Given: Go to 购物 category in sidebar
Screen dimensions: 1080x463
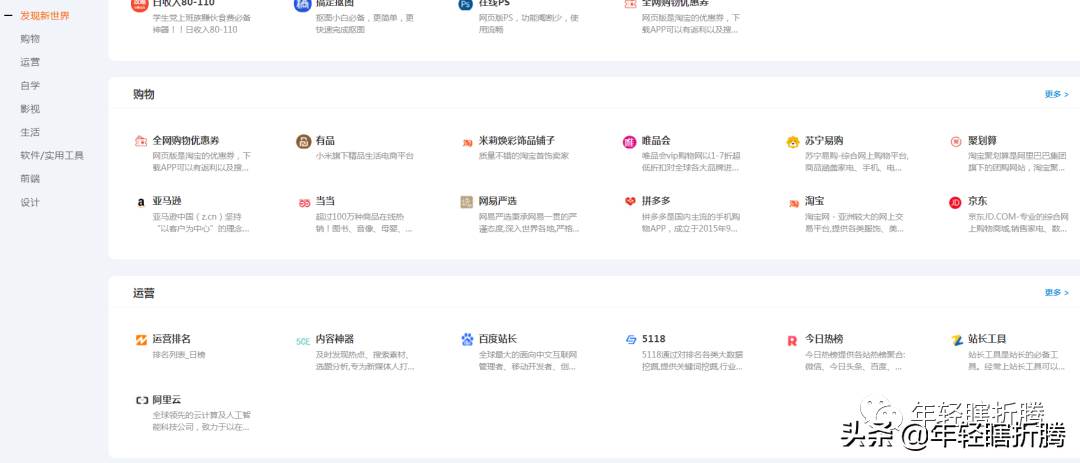Looking at the screenshot, I should 30,39.
